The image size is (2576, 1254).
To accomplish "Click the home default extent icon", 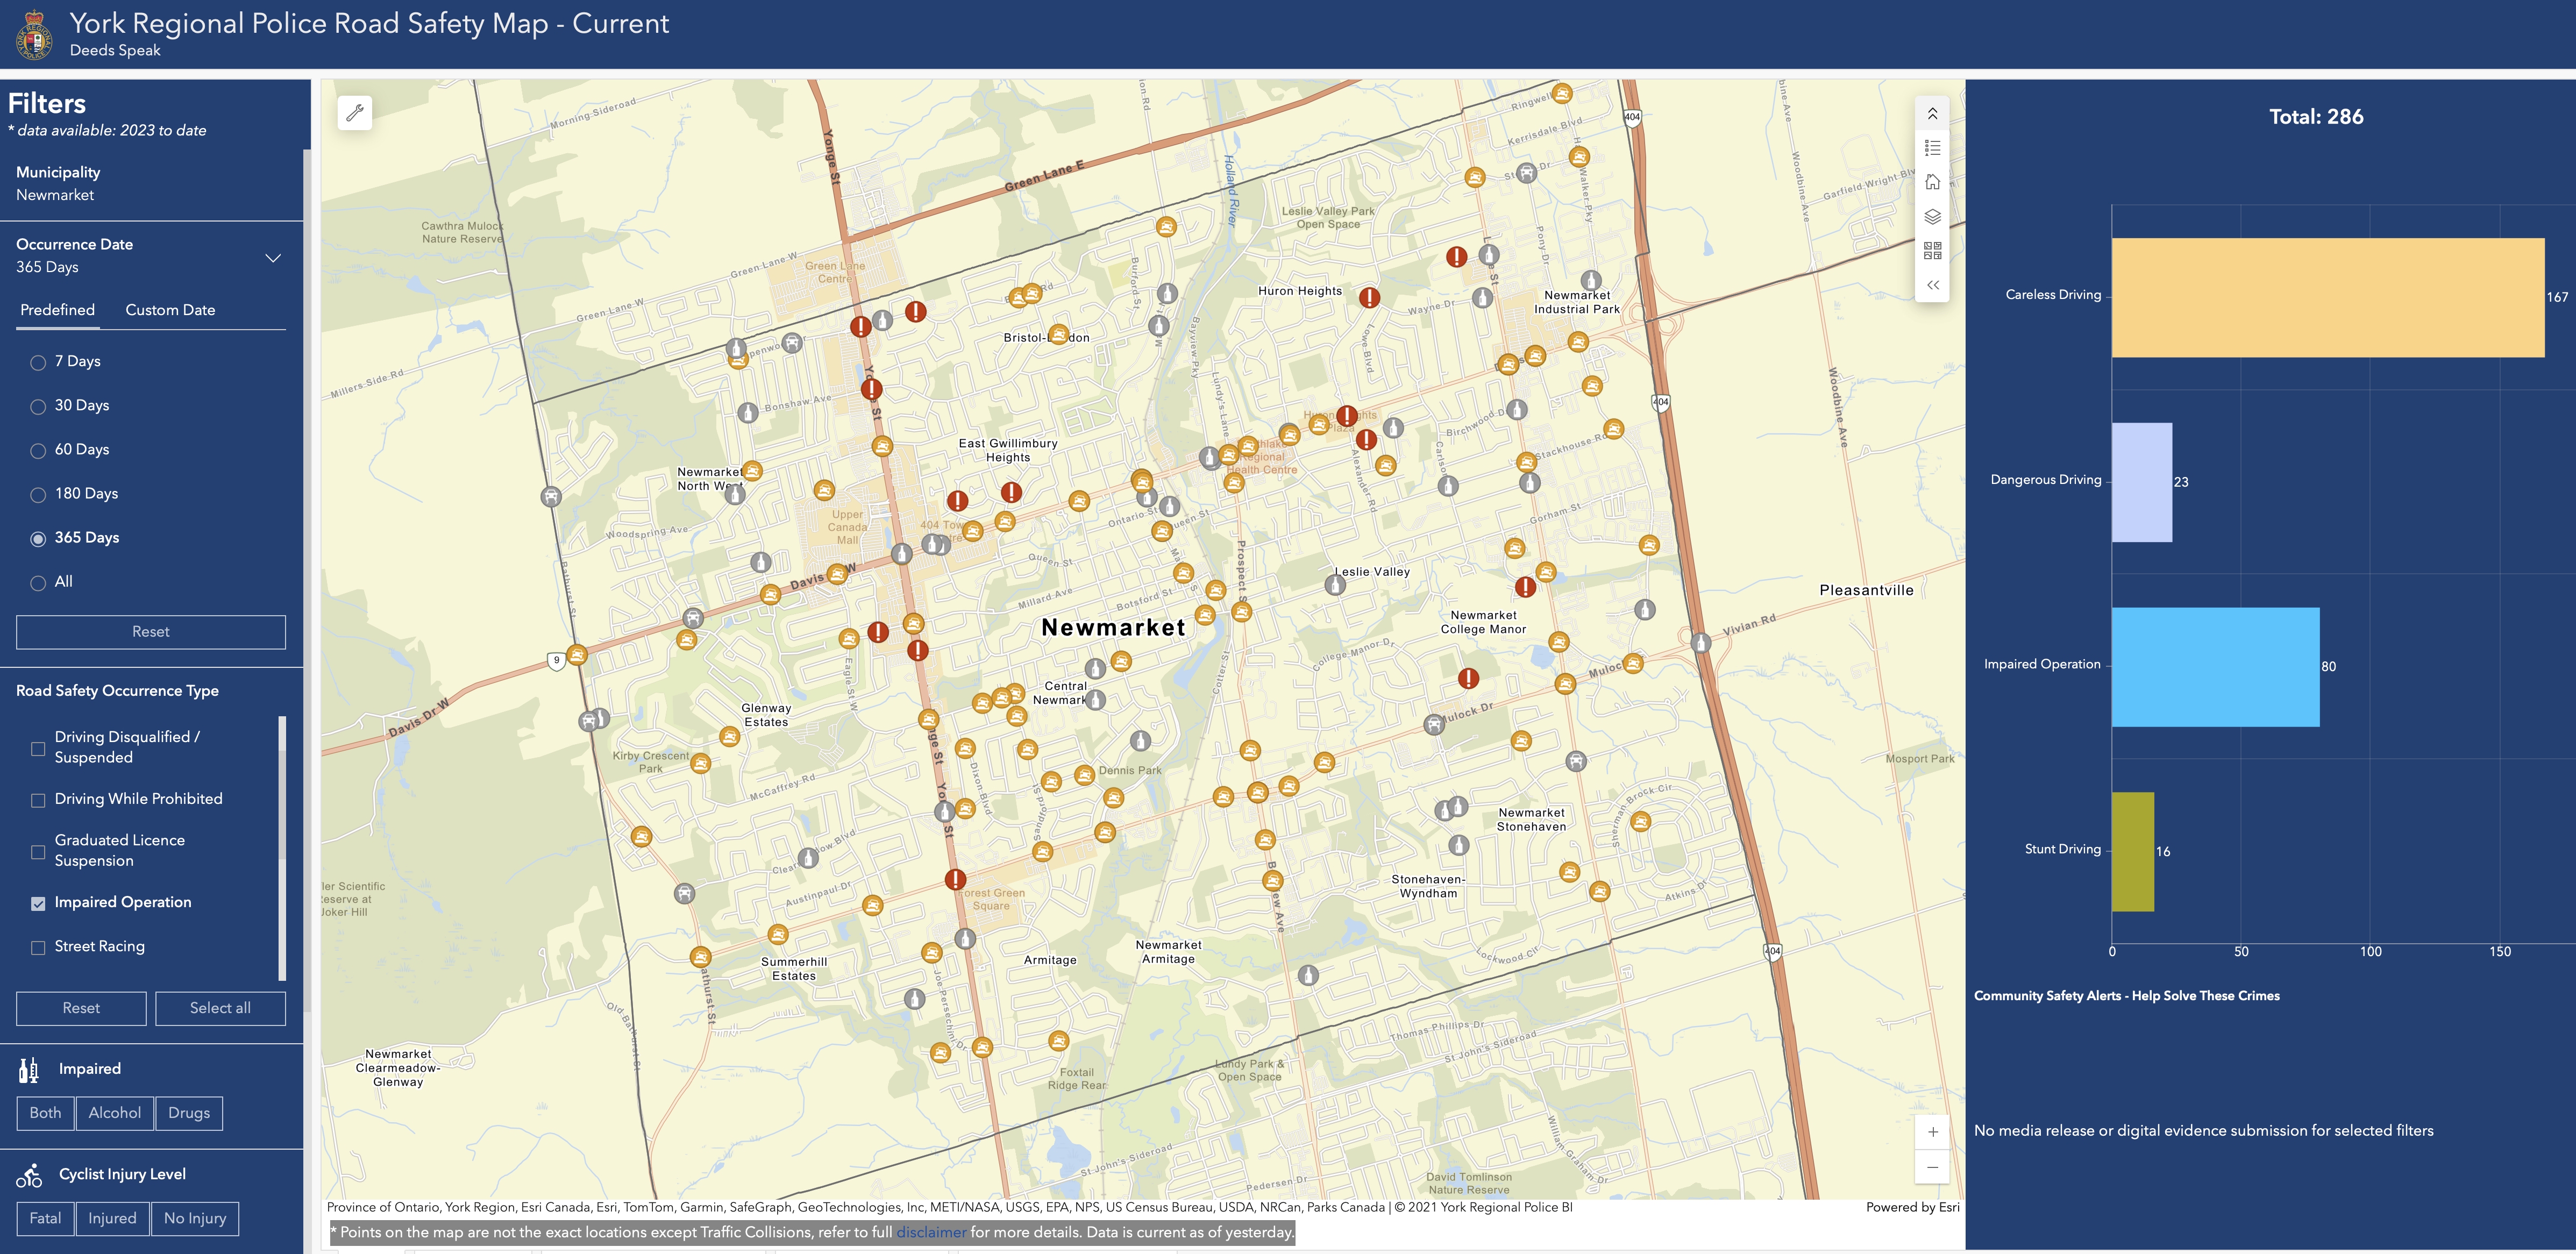I will [x=1932, y=182].
